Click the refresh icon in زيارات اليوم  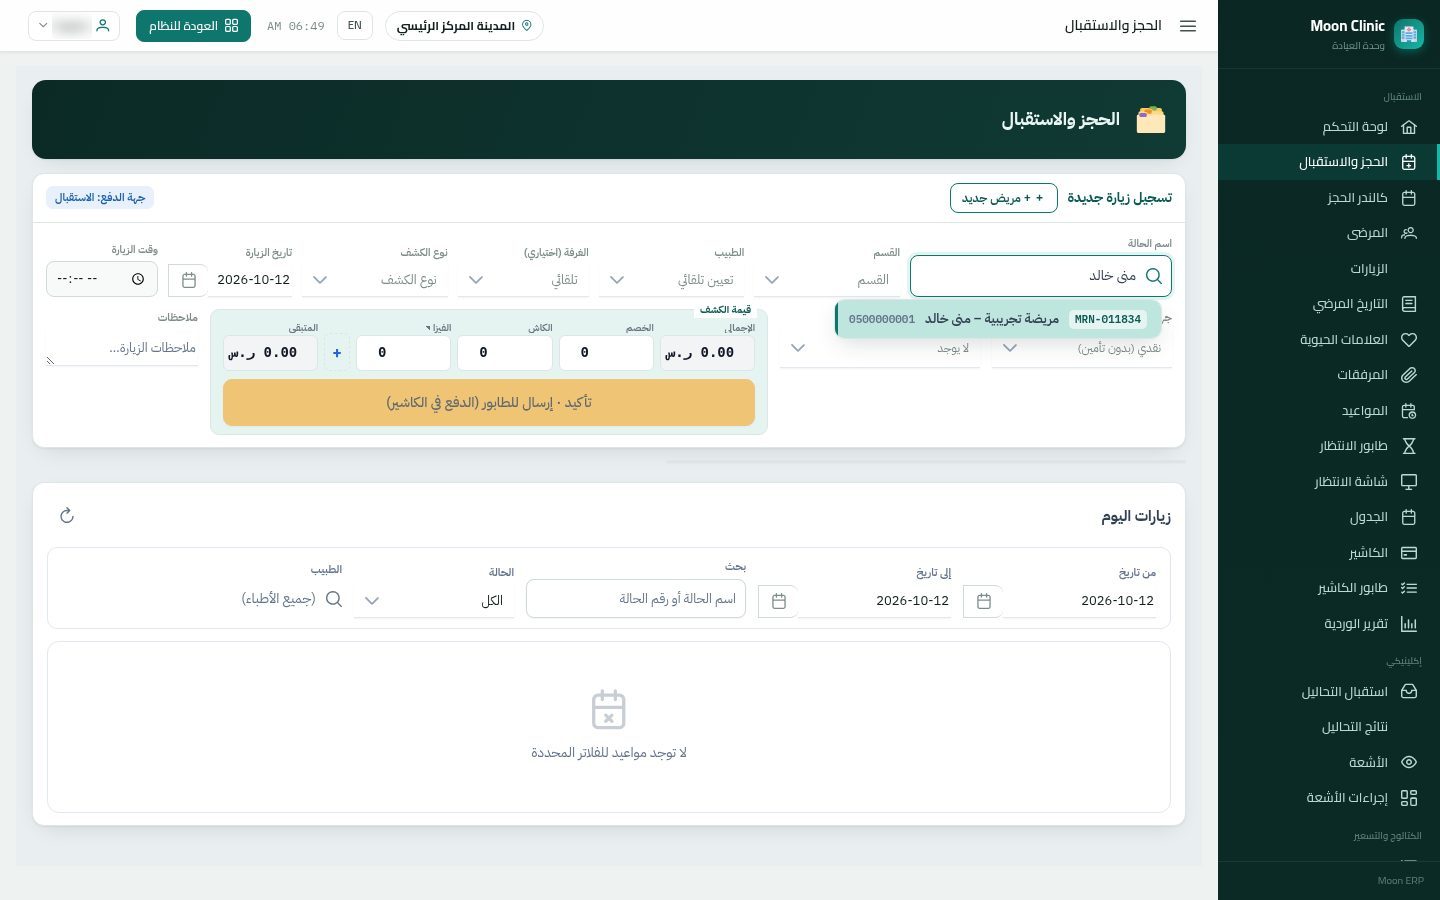67,516
